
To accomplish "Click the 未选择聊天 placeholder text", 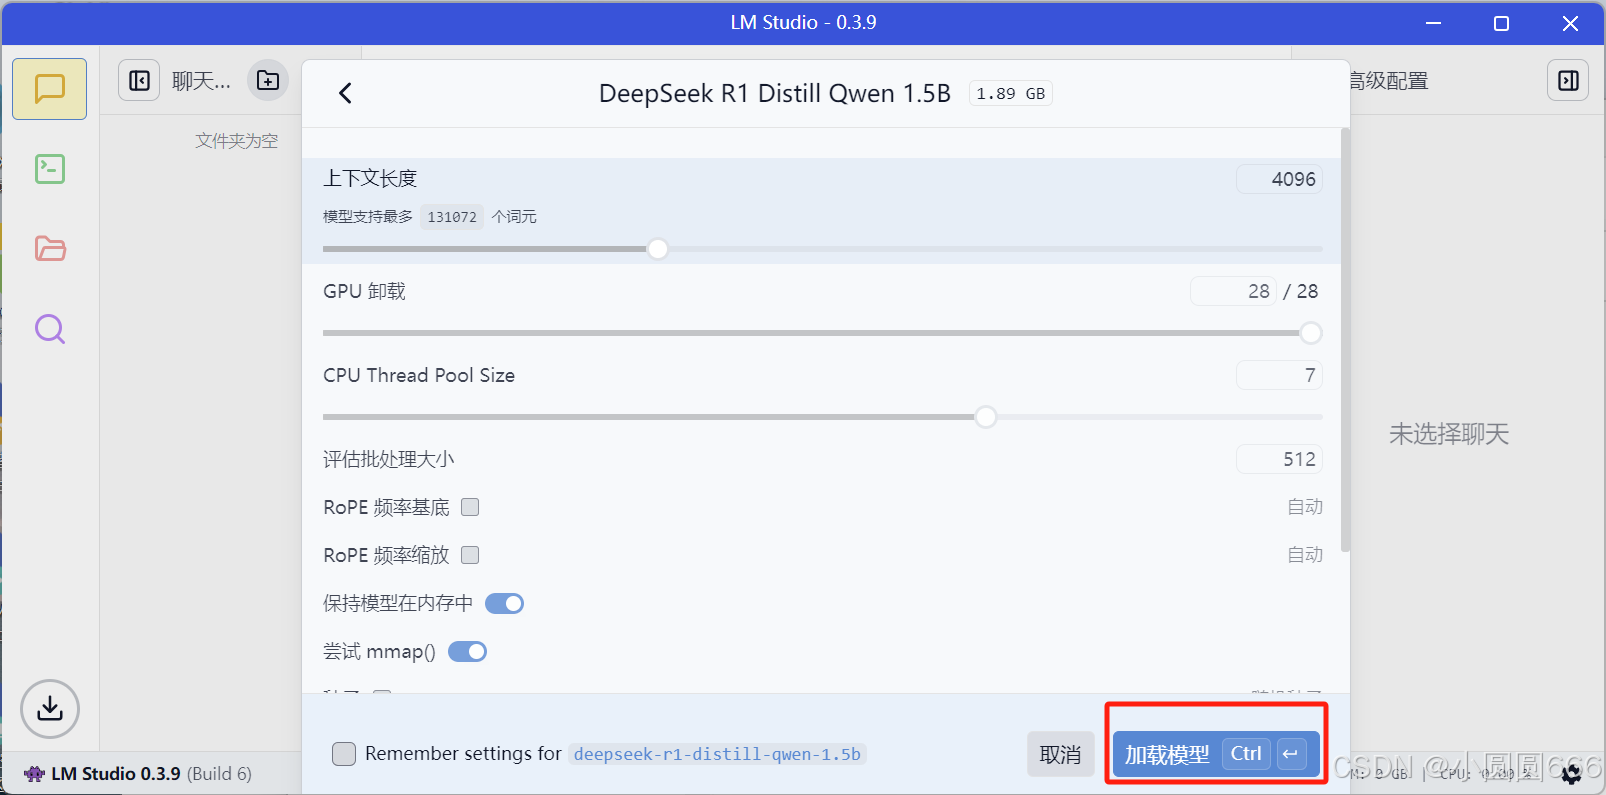I will (1448, 434).
